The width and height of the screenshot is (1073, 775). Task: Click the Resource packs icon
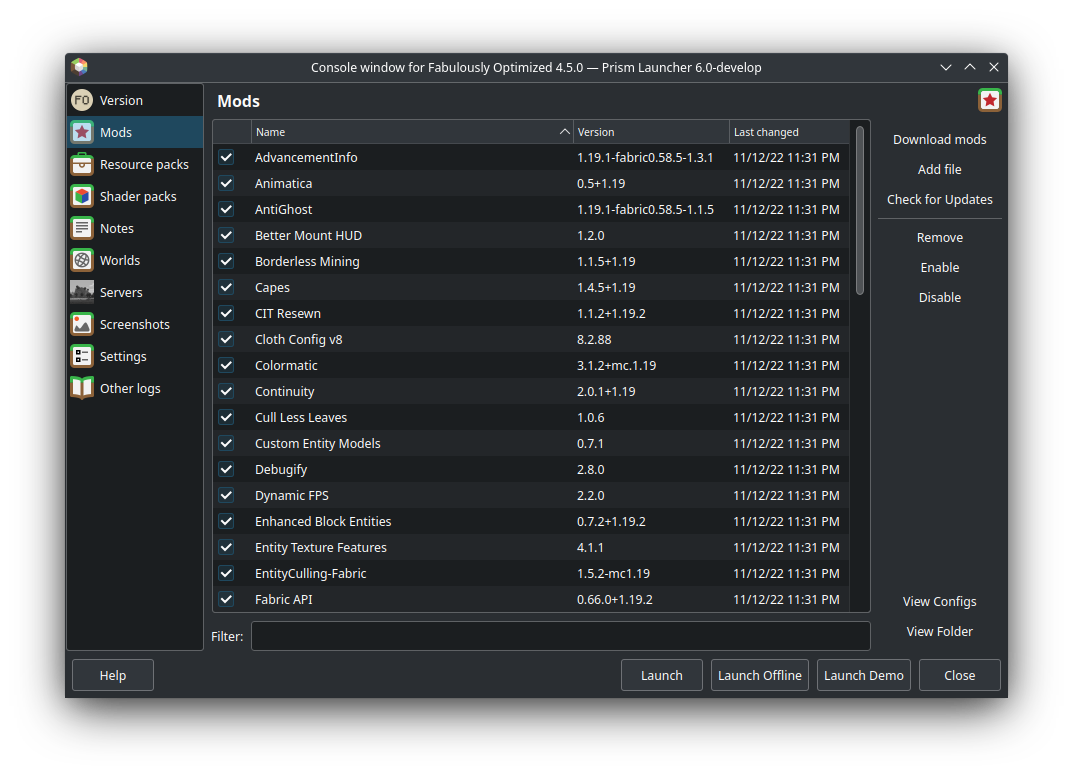tap(82, 165)
